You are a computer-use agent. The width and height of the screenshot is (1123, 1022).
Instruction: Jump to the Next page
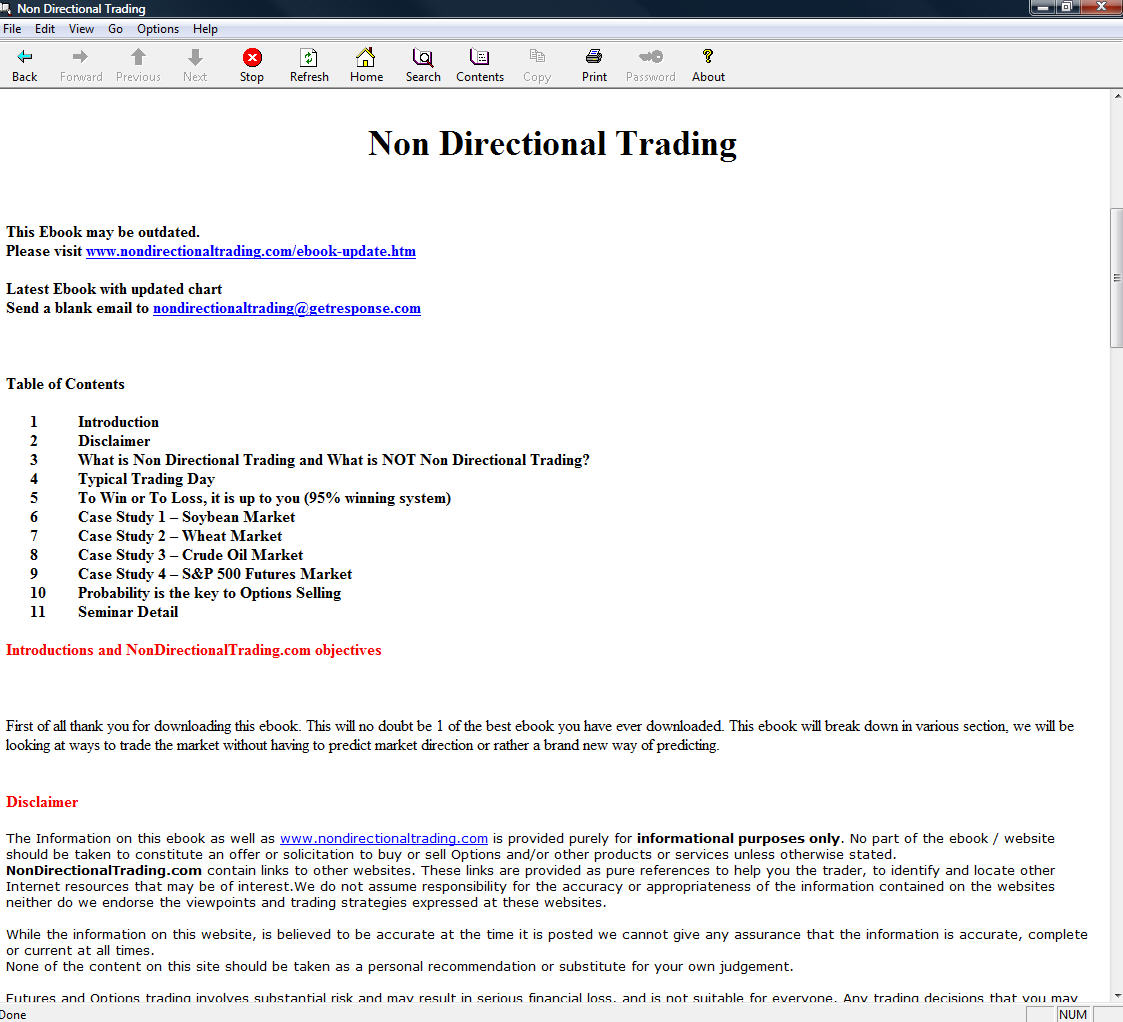195,65
